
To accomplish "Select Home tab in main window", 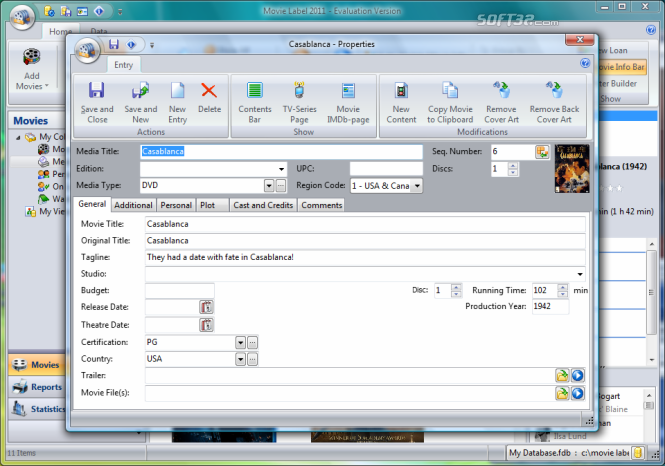I will (x=61, y=31).
